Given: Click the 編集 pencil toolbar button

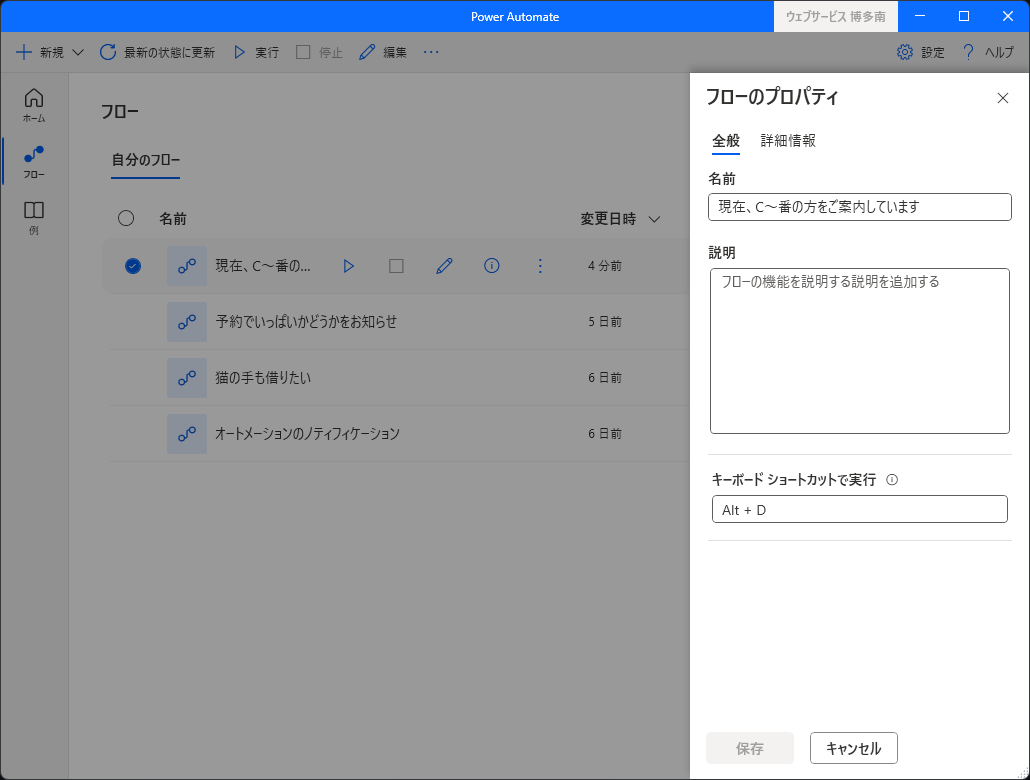Looking at the screenshot, I should coord(383,52).
